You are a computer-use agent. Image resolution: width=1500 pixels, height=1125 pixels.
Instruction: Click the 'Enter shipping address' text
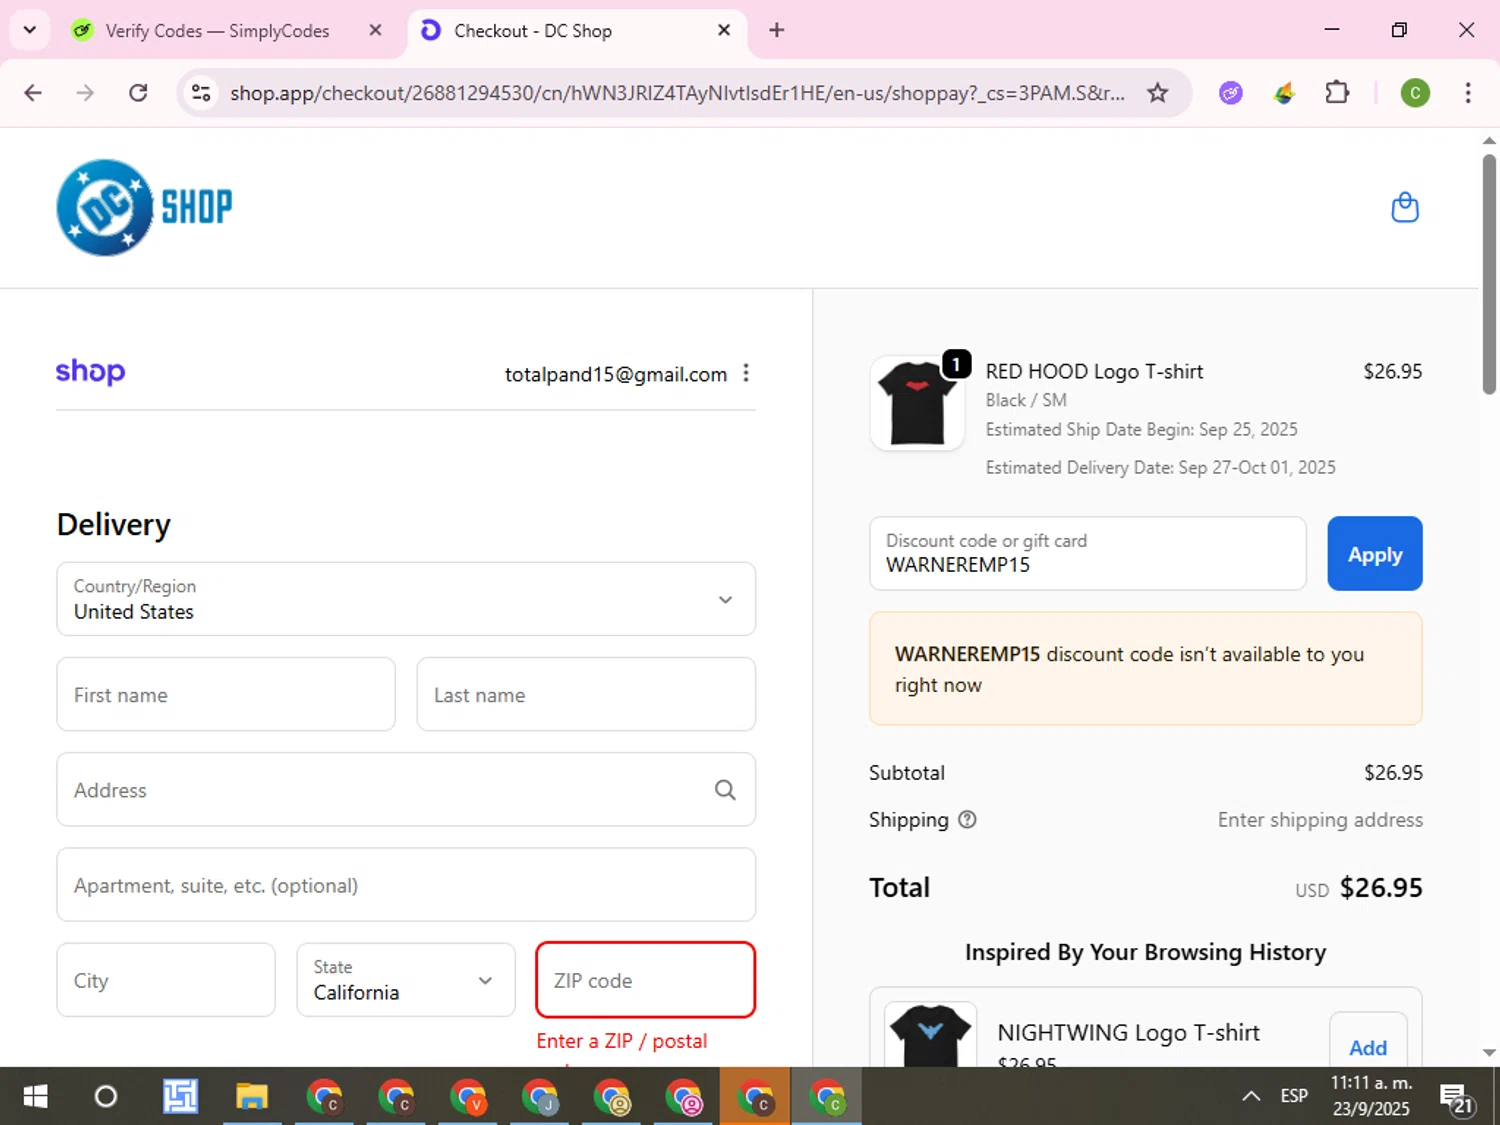tap(1320, 820)
